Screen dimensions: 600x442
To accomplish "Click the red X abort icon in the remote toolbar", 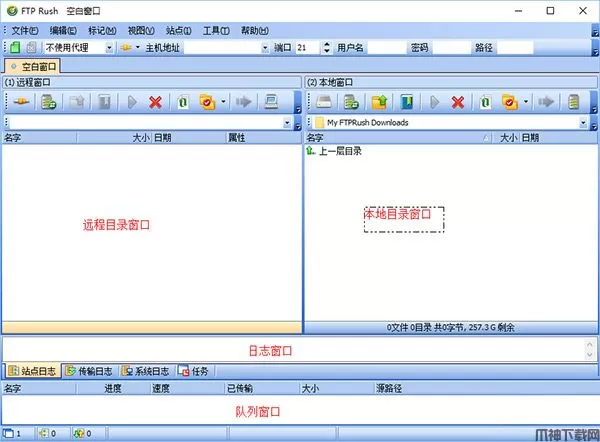I will point(155,102).
